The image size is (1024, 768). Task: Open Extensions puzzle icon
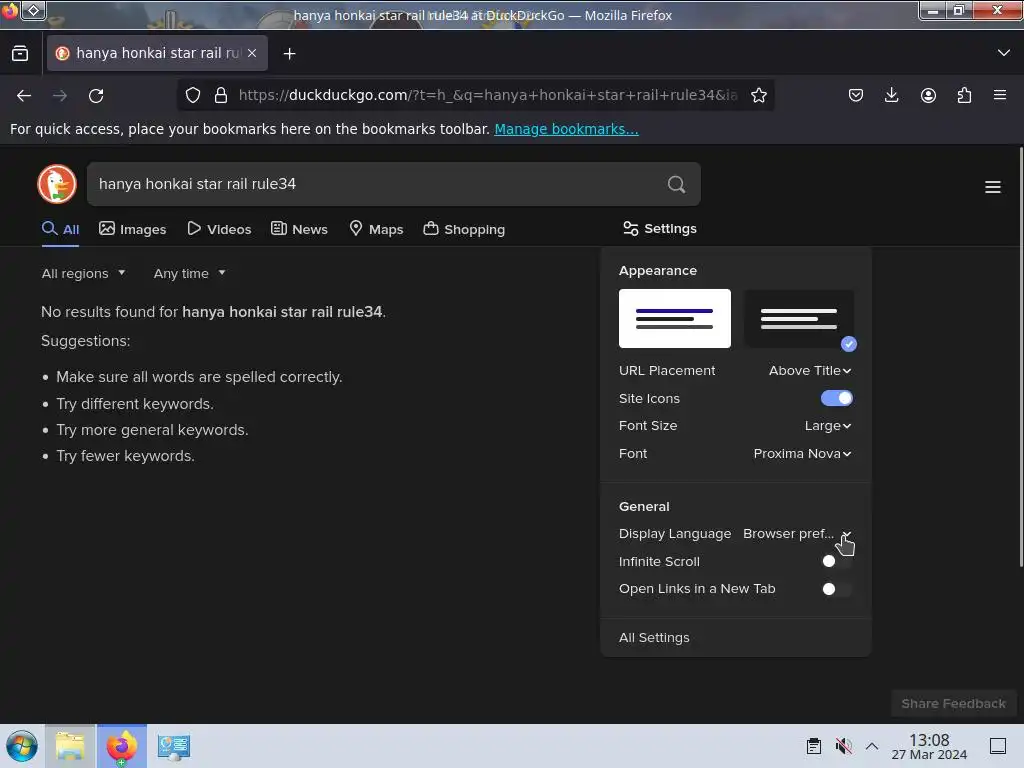(x=964, y=95)
